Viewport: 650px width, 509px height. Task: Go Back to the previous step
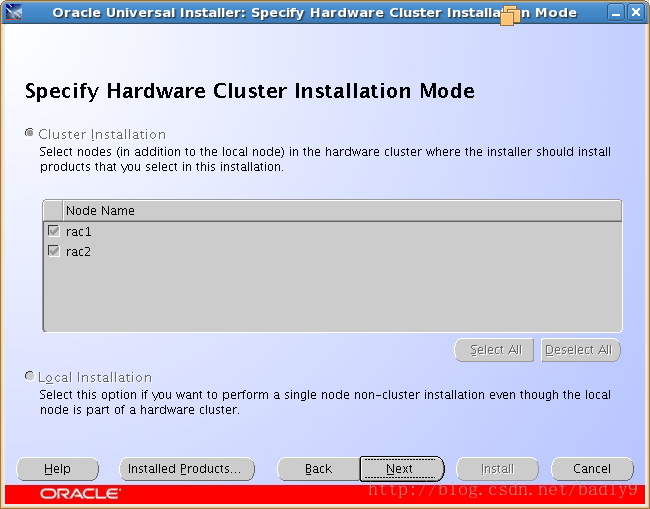click(318, 469)
